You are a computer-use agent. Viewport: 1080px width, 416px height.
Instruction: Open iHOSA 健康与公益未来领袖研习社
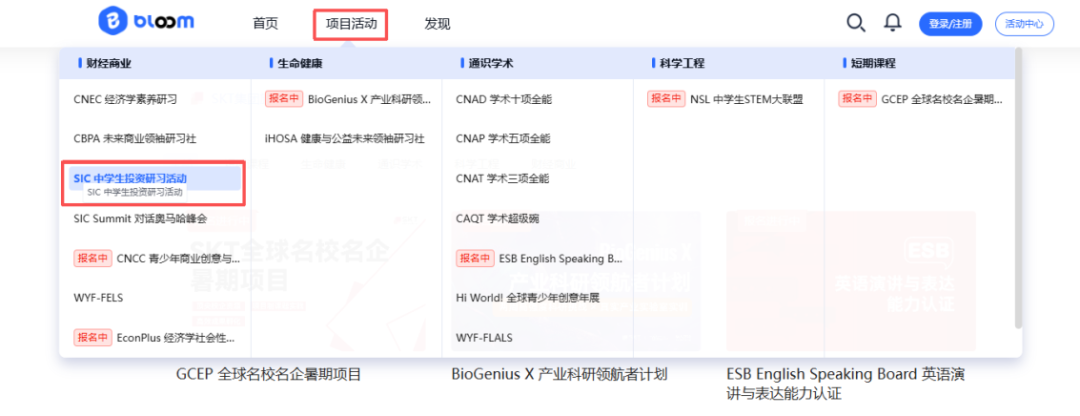pyautogui.click(x=344, y=138)
